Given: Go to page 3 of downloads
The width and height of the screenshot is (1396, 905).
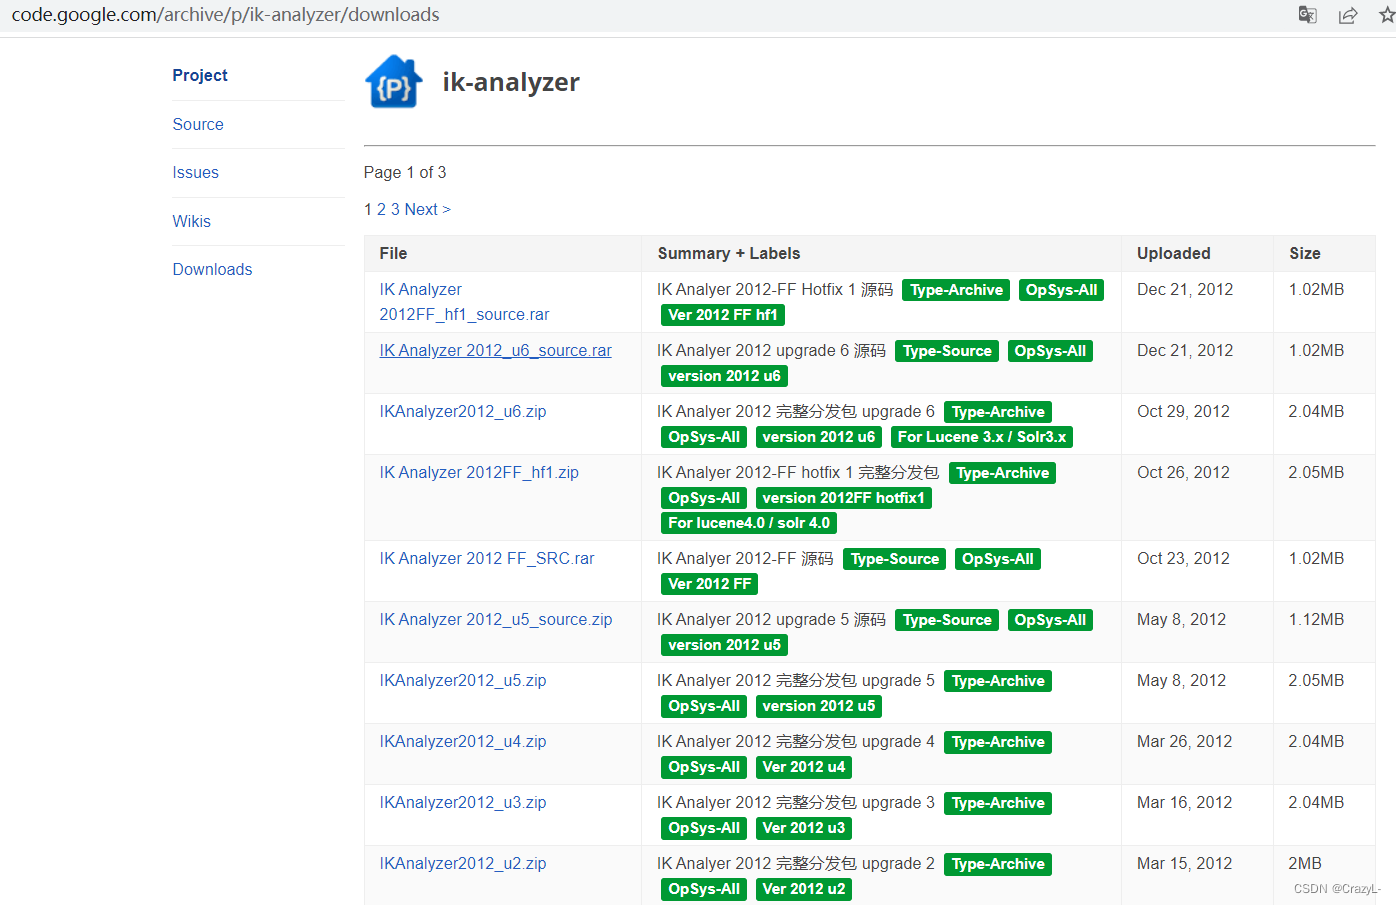Looking at the screenshot, I should (395, 209).
